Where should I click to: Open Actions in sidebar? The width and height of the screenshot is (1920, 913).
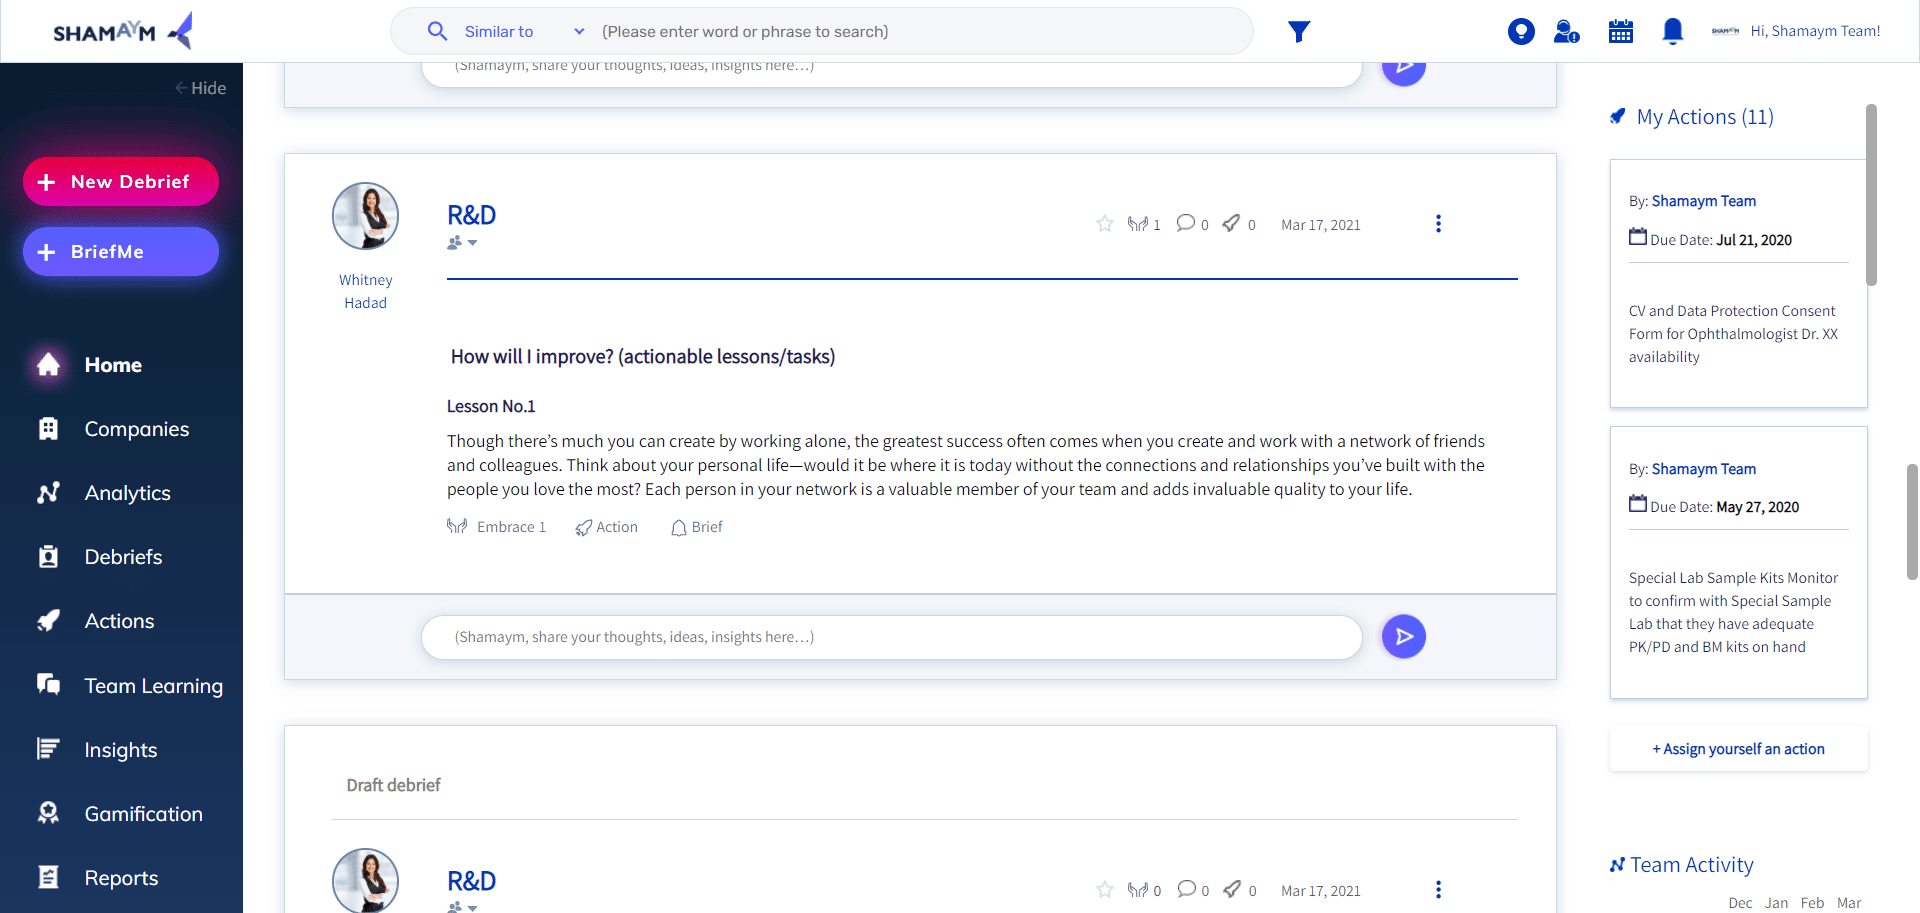pos(121,621)
